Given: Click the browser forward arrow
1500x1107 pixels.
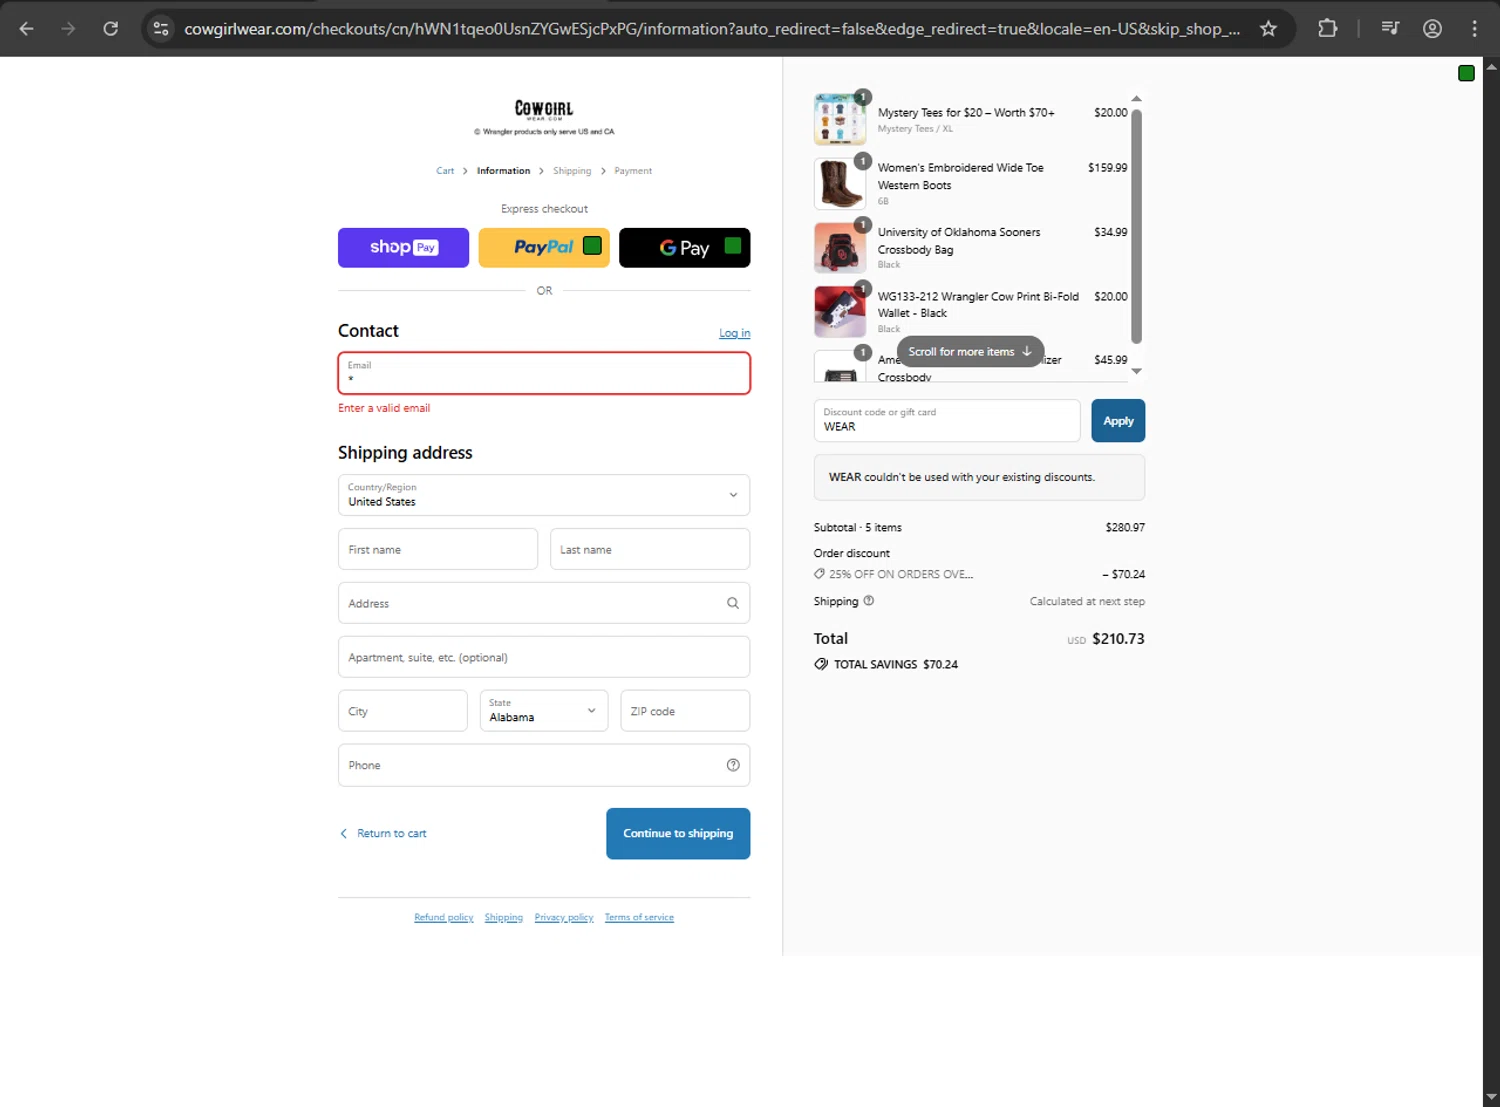Looking at the screenshot, I should click(x=68, y=29).
